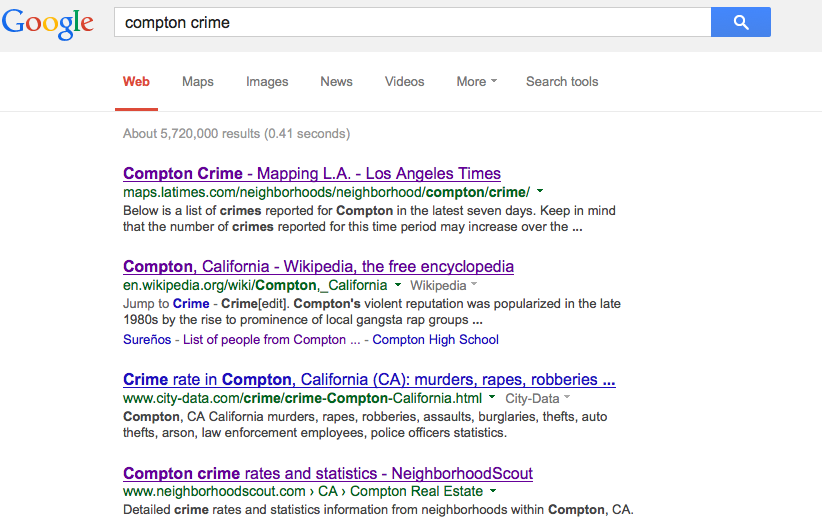Viewport: 822px width, 518px height.
Task: Expand the More dropdown menu
Action: pos(476,82)
